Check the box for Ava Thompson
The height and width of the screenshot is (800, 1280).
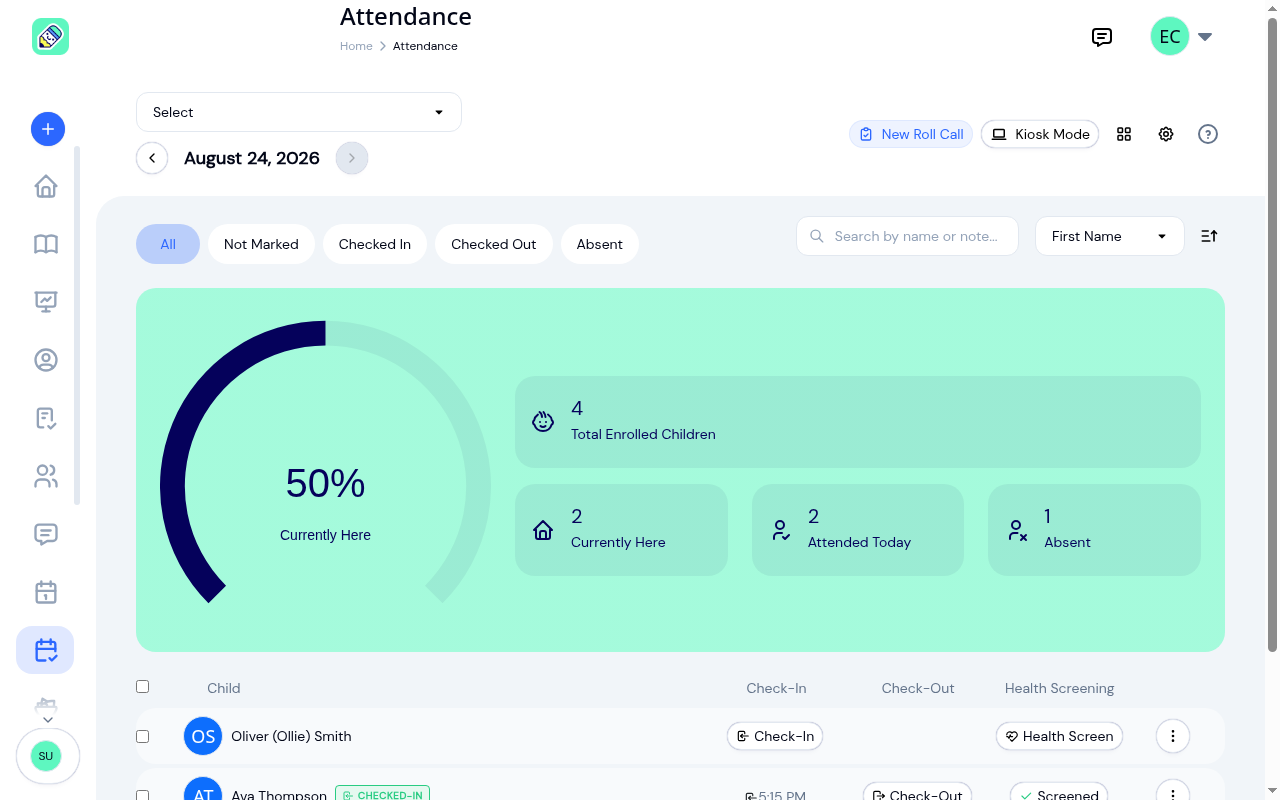[x=142, y=796]
